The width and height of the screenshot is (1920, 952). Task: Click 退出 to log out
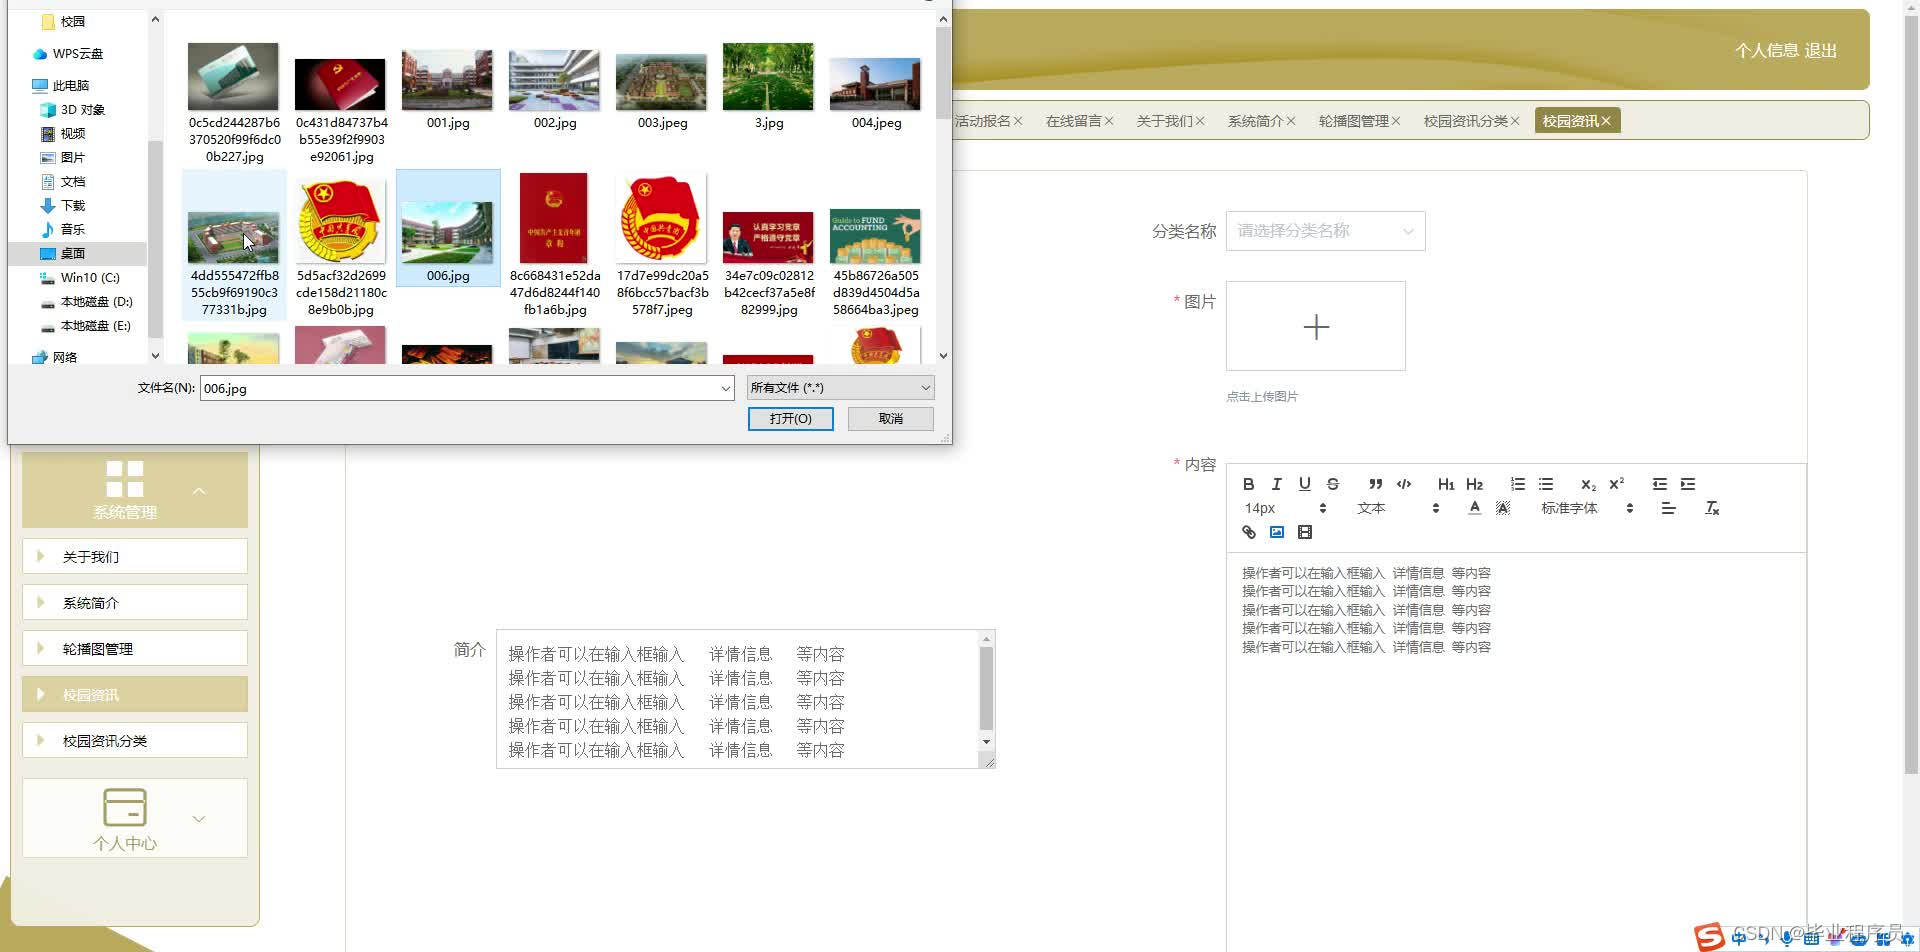pyautogui.click(x=1821, y=50)
